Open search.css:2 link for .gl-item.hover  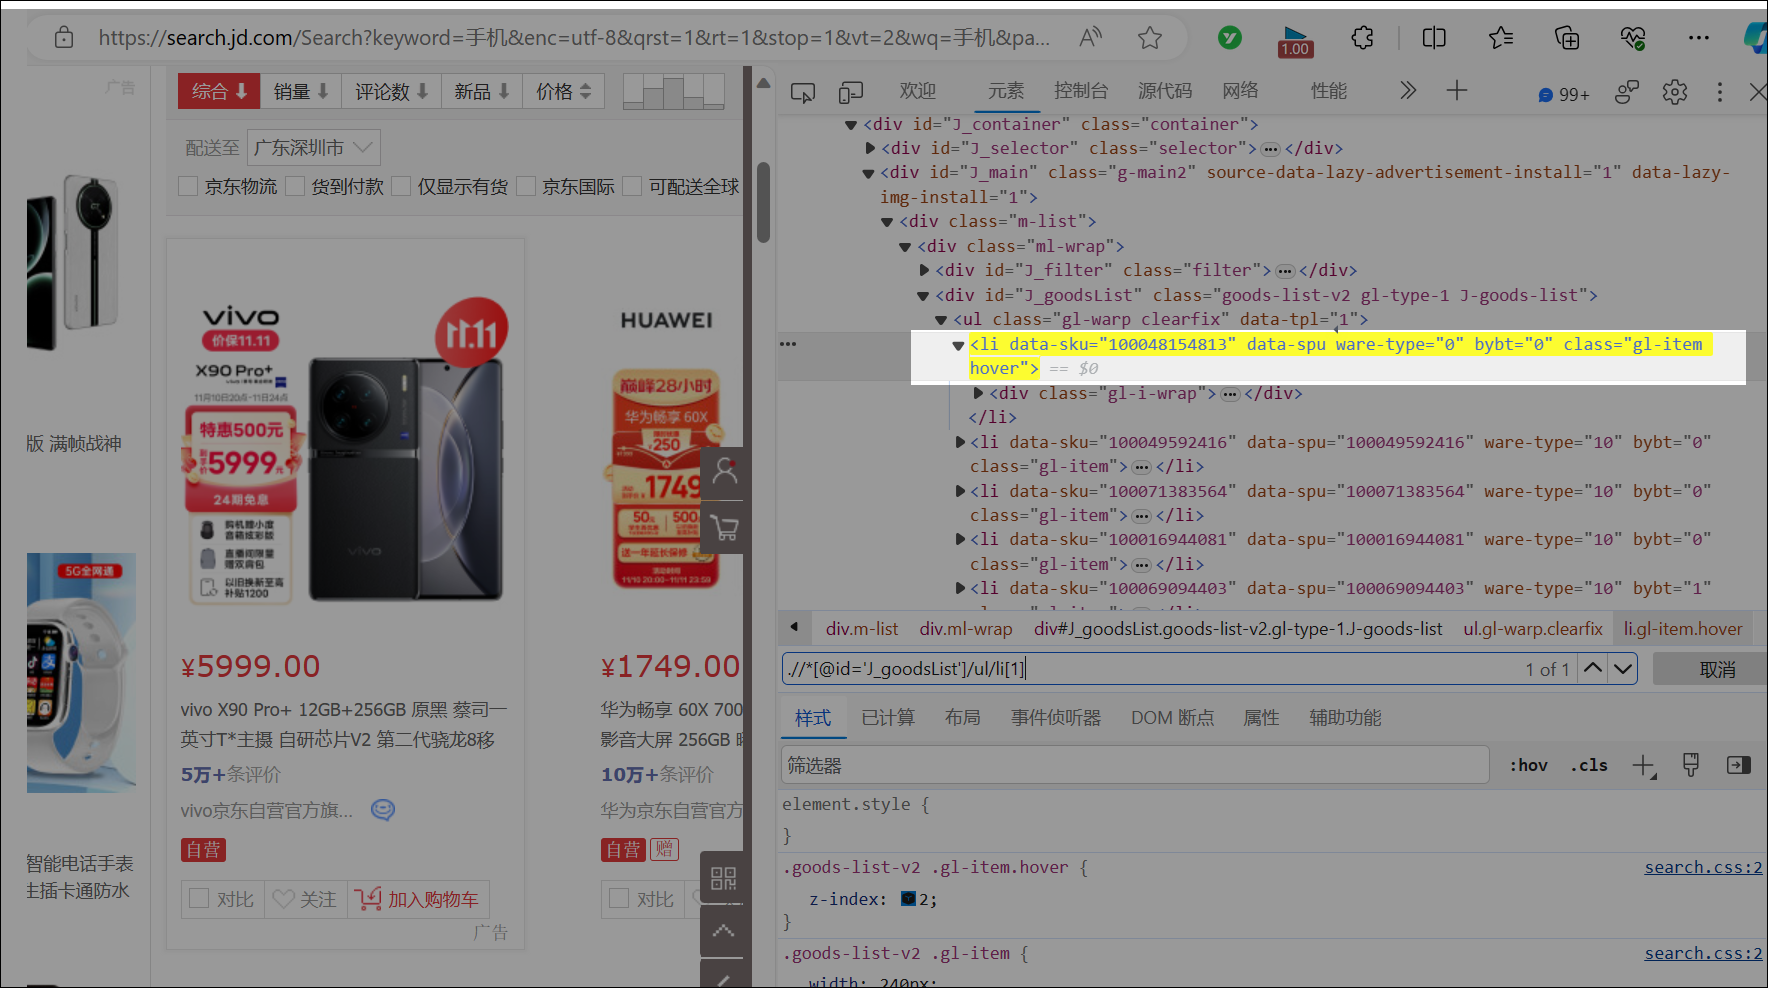(x=1703, y=868)
